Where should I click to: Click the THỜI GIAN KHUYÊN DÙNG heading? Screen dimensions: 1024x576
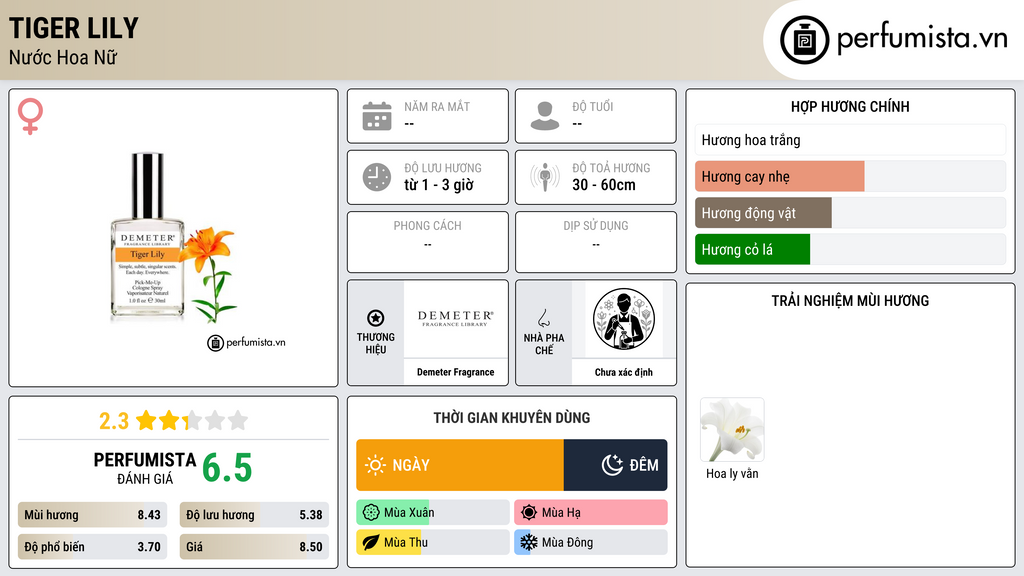point(512,418)
